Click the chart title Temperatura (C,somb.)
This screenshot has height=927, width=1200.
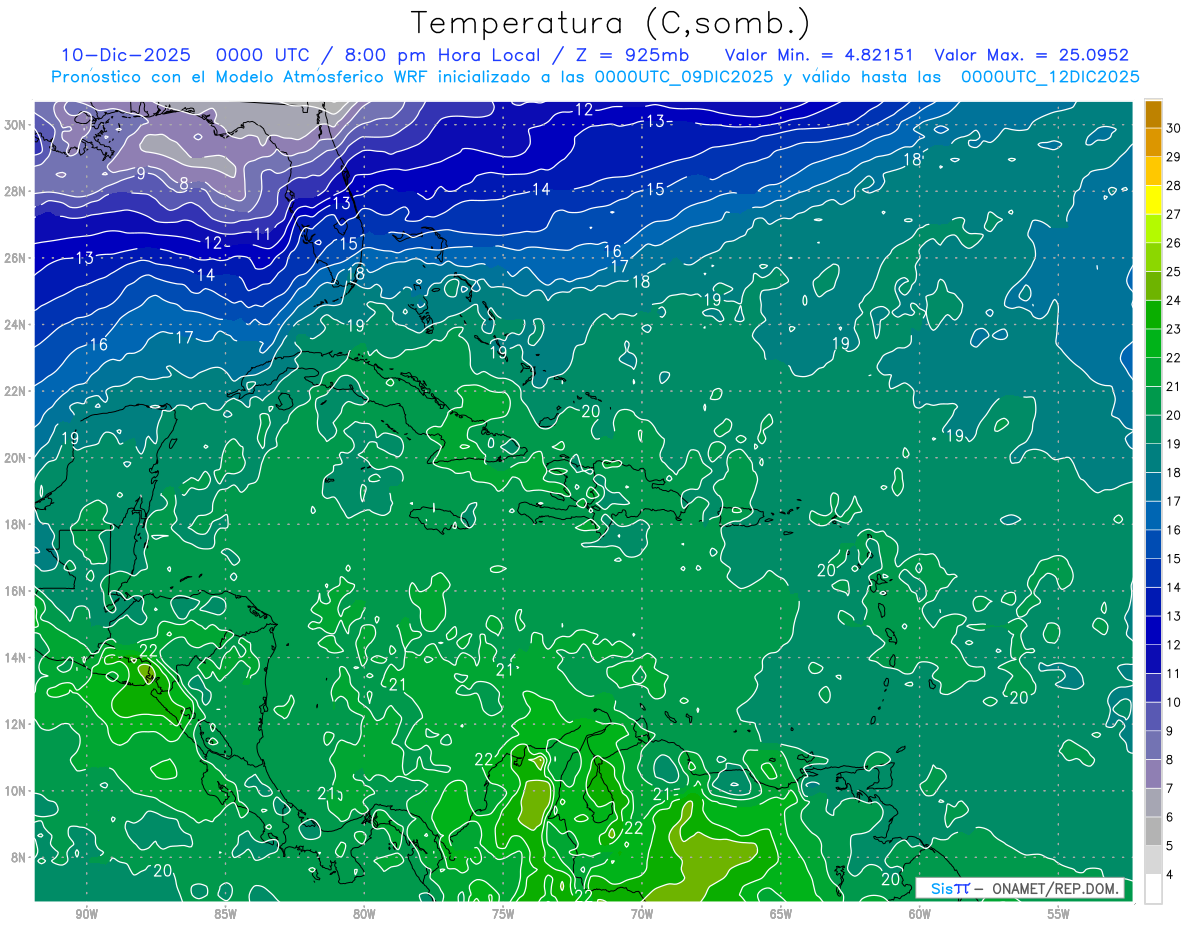coord(611,23)
